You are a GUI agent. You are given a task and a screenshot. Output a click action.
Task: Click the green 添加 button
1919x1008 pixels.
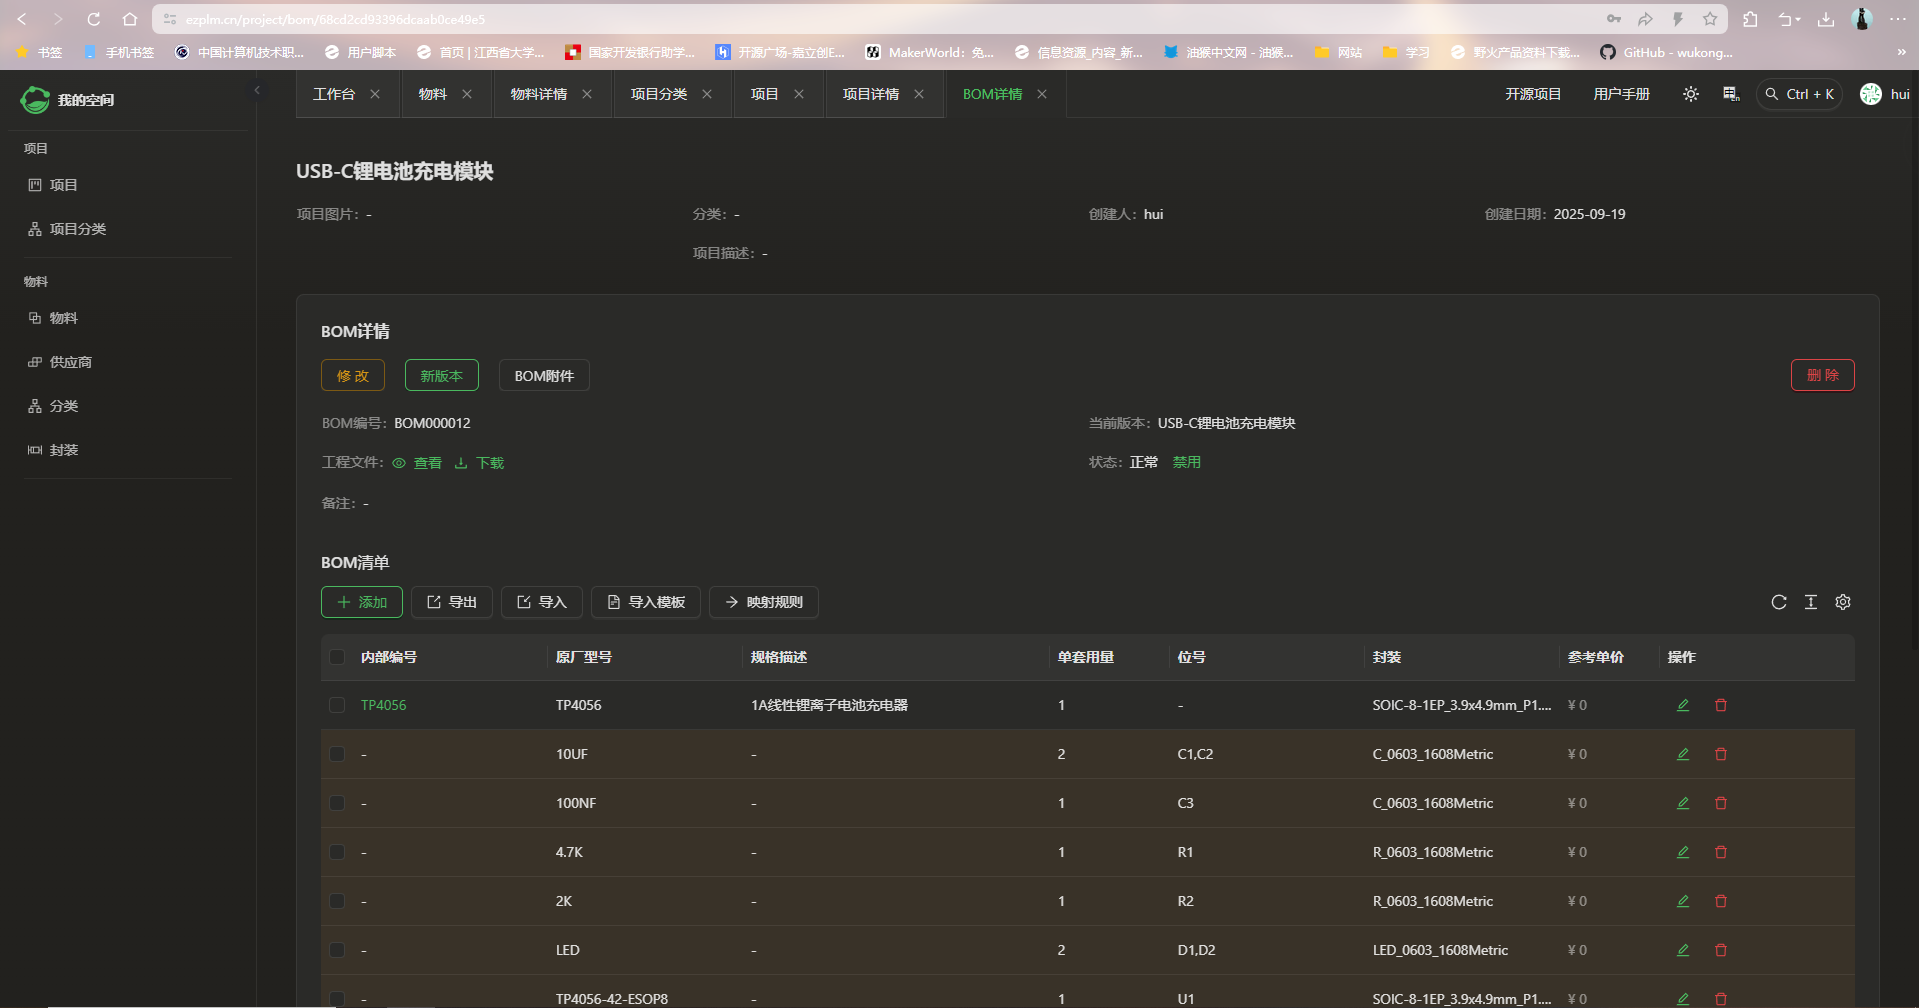[362, 602]
